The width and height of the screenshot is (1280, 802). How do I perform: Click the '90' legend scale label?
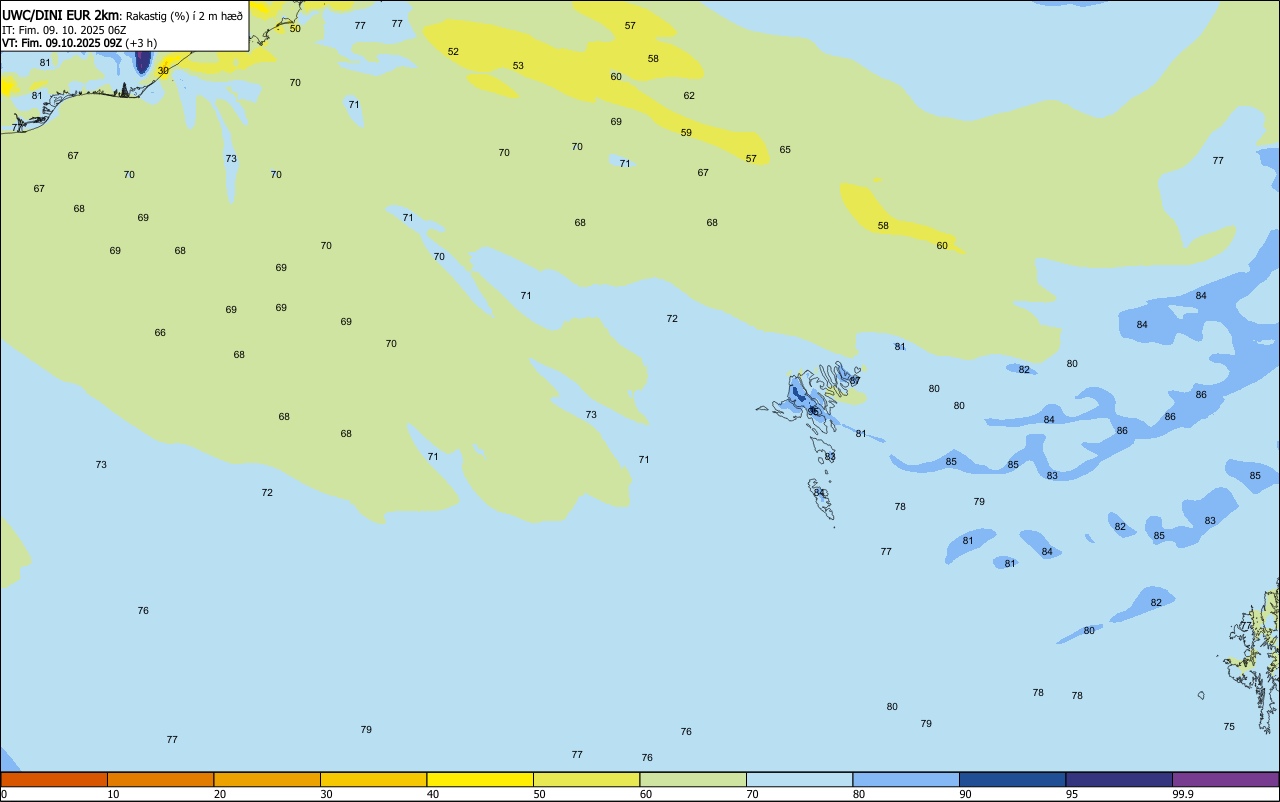[x=966, y=794]
